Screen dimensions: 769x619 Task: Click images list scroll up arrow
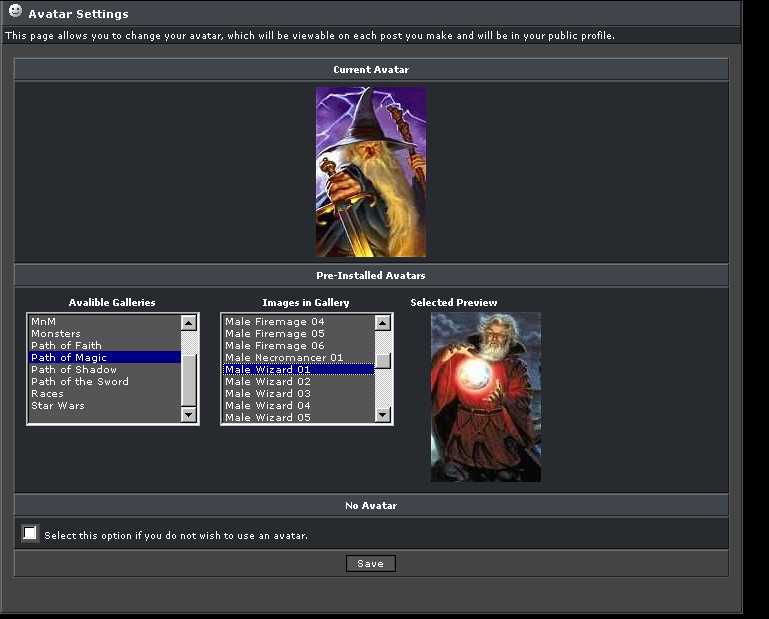click(383, 323)
